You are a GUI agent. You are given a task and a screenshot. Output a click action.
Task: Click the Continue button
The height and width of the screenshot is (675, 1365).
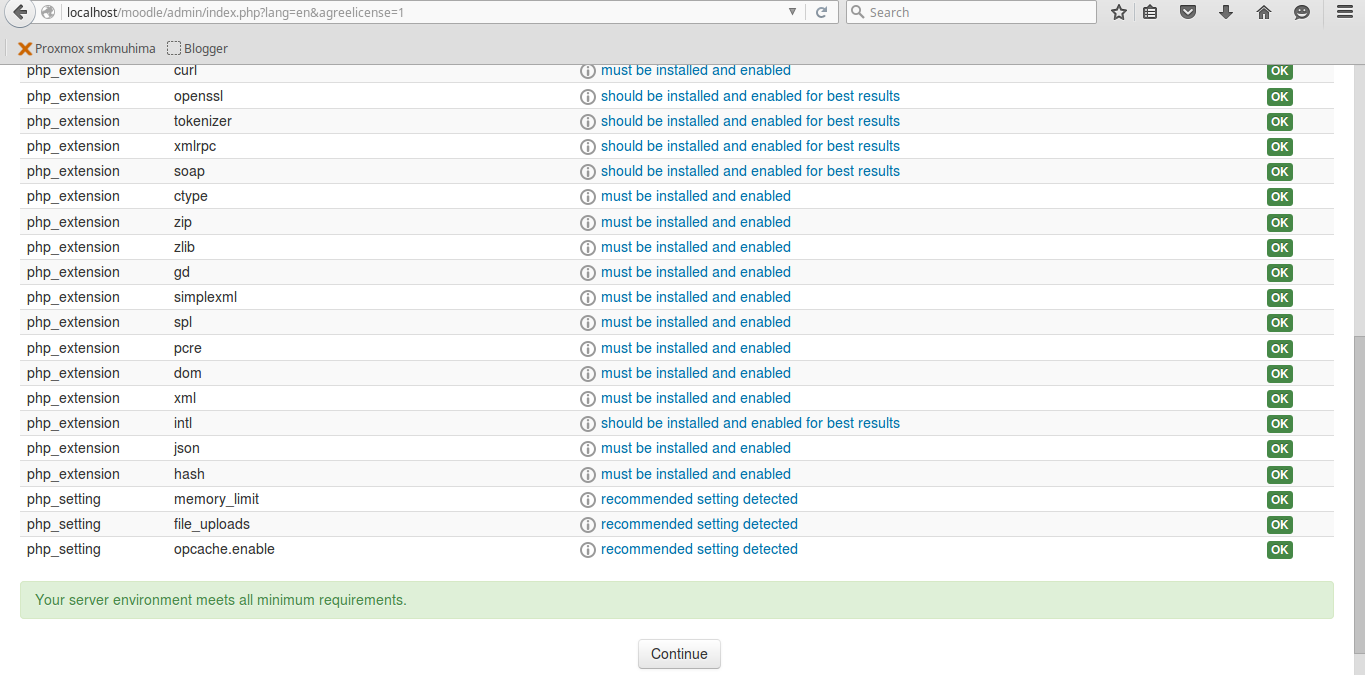(679, 654)
